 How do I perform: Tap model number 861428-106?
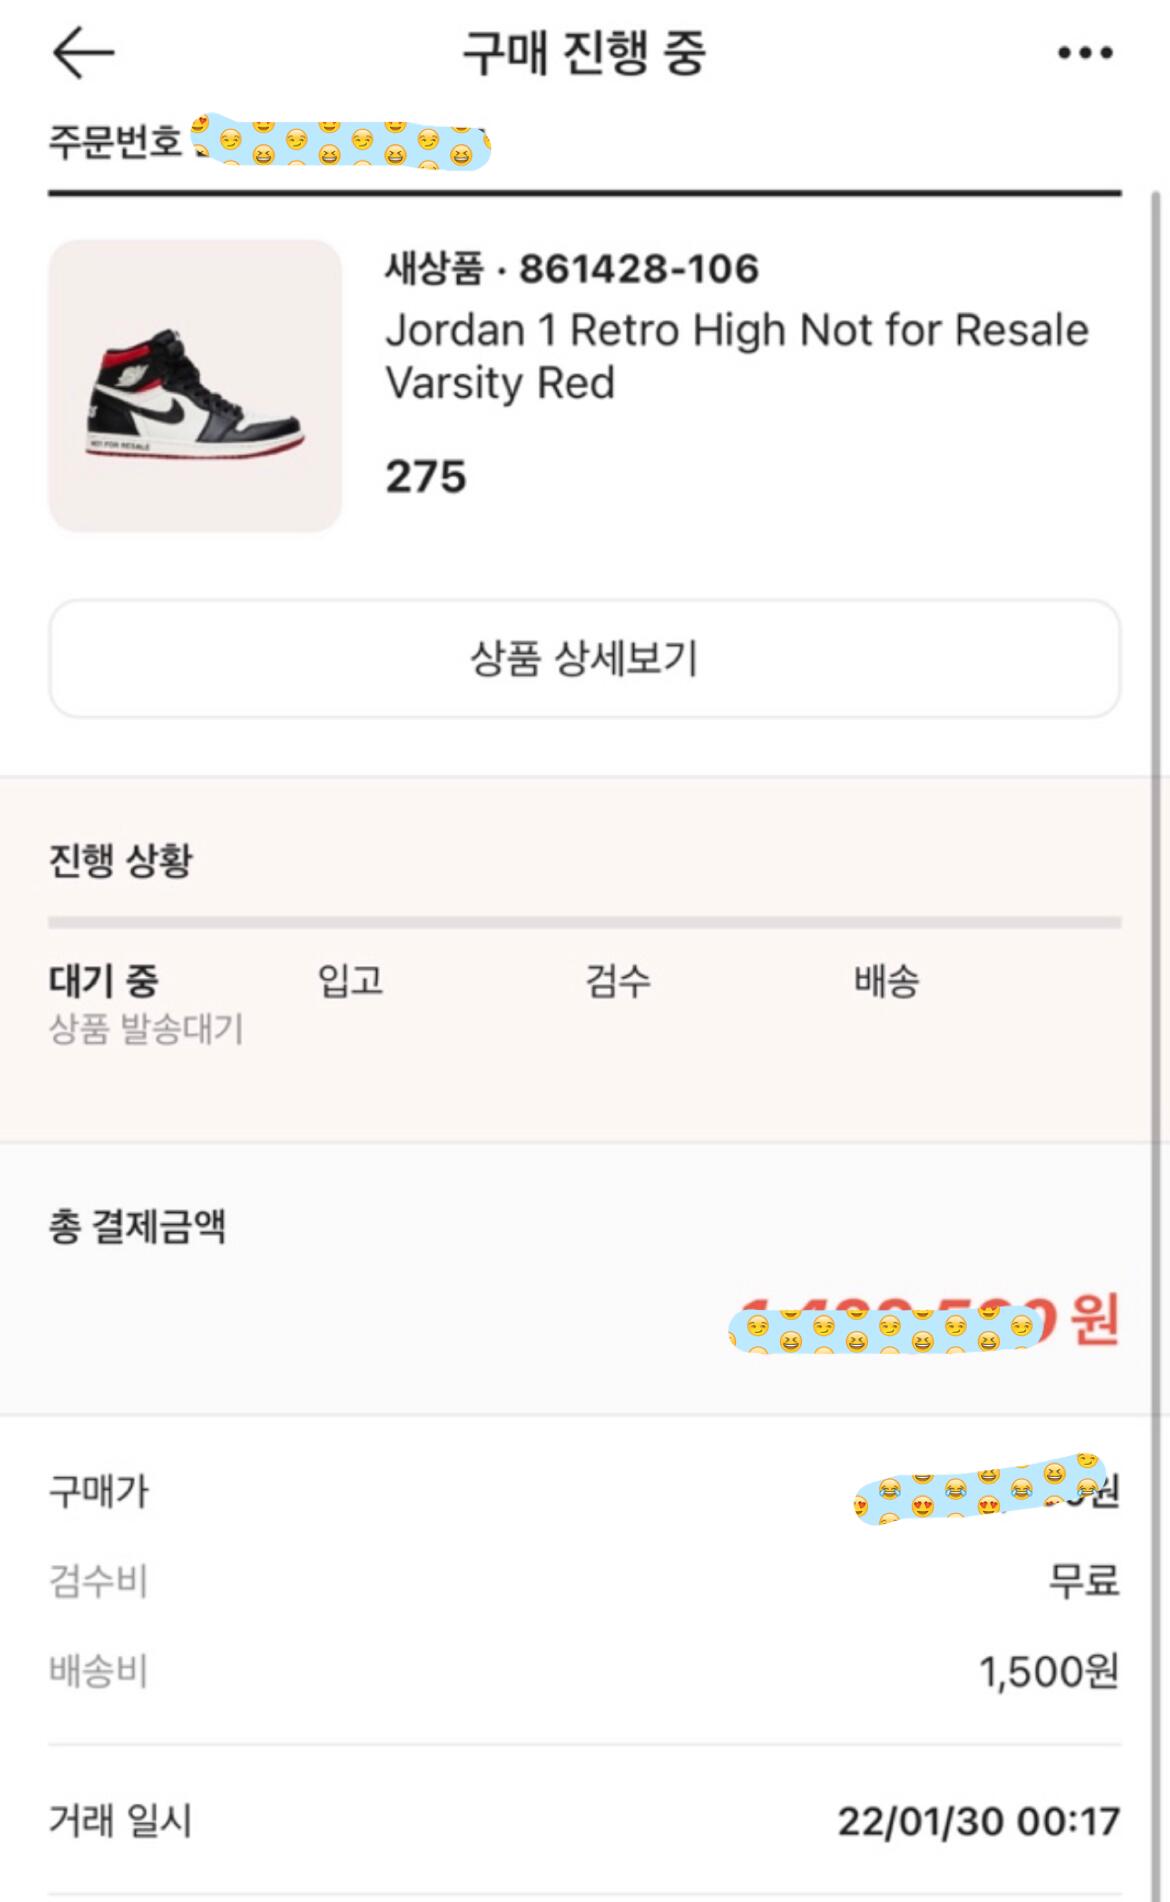pyautogui.click(x=638, y=268)
